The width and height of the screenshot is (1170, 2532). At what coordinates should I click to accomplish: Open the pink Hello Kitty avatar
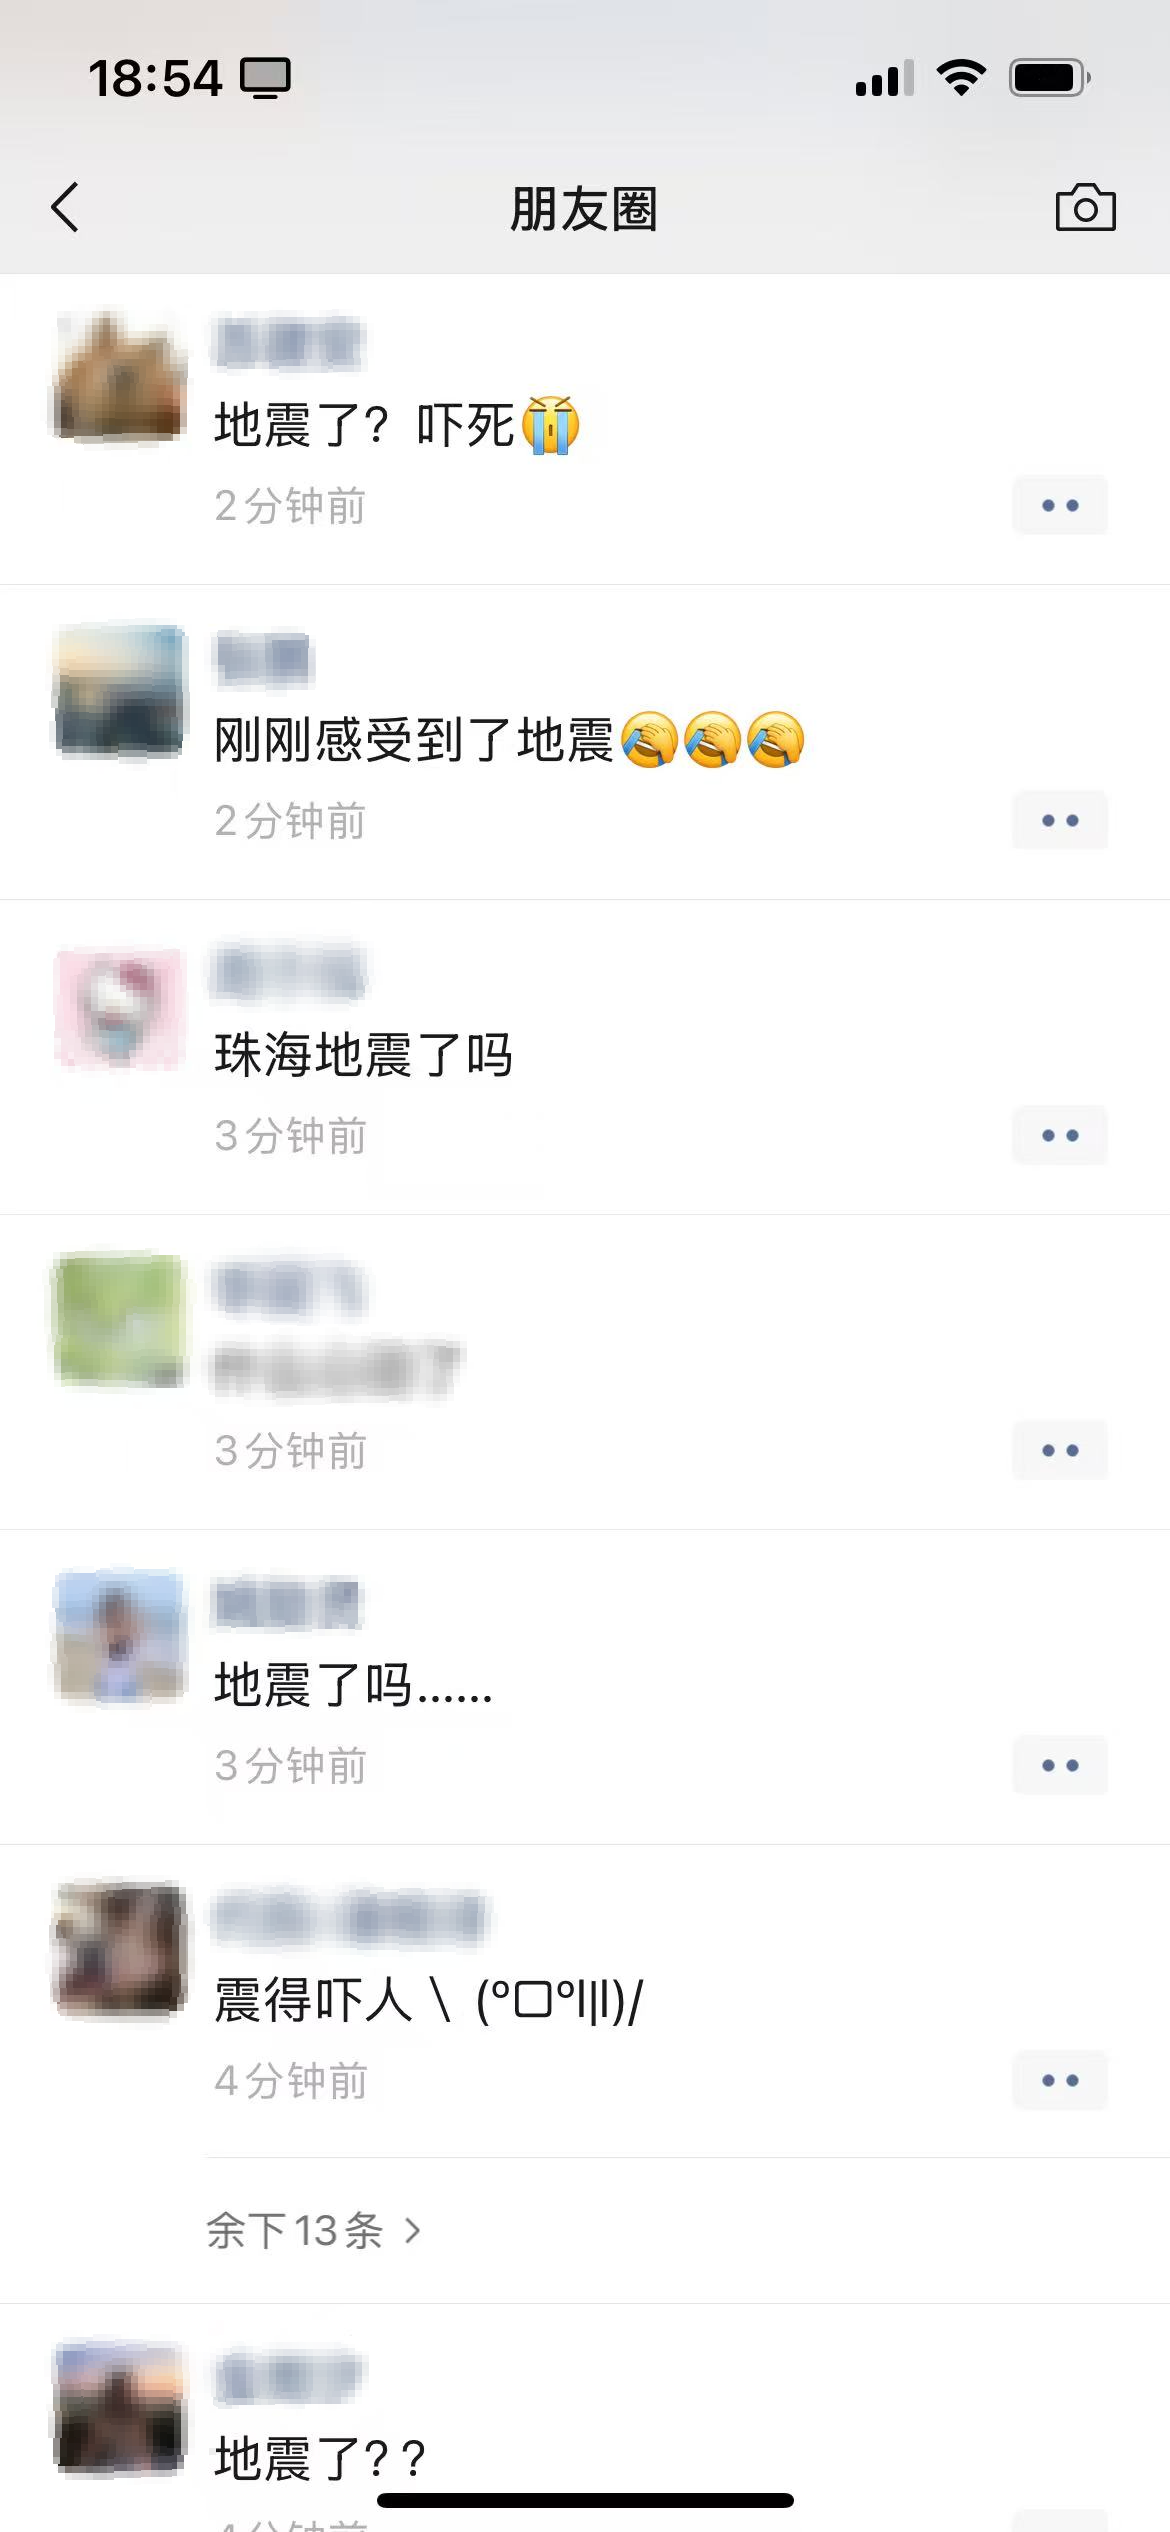(119, 1006)
